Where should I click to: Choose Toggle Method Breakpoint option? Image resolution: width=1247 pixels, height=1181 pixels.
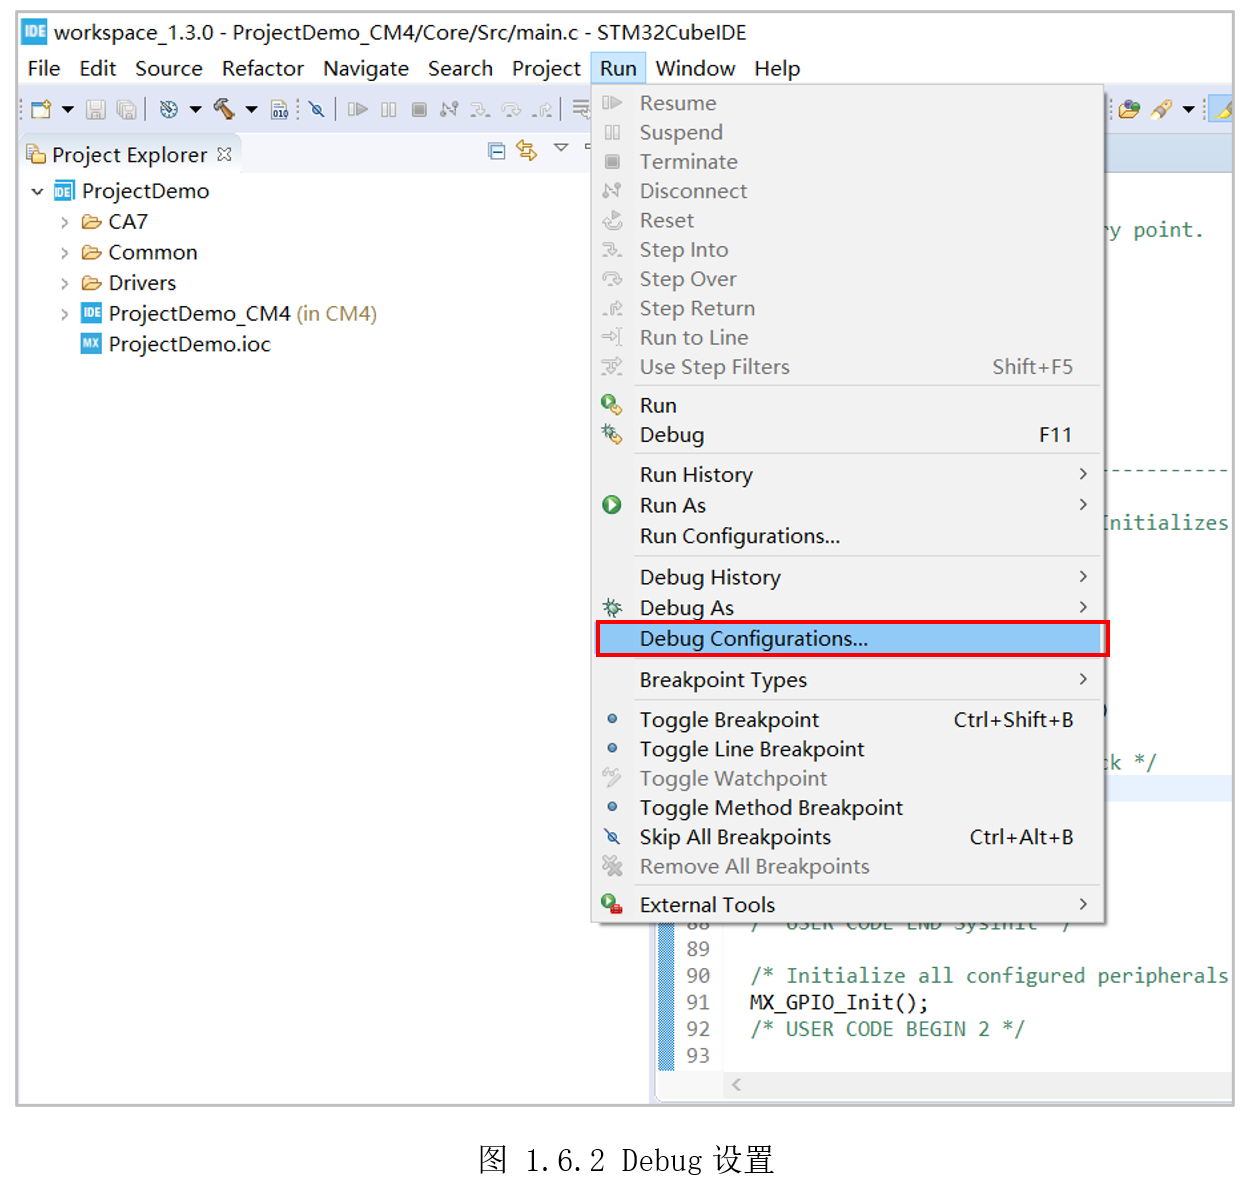coord(770,808)
